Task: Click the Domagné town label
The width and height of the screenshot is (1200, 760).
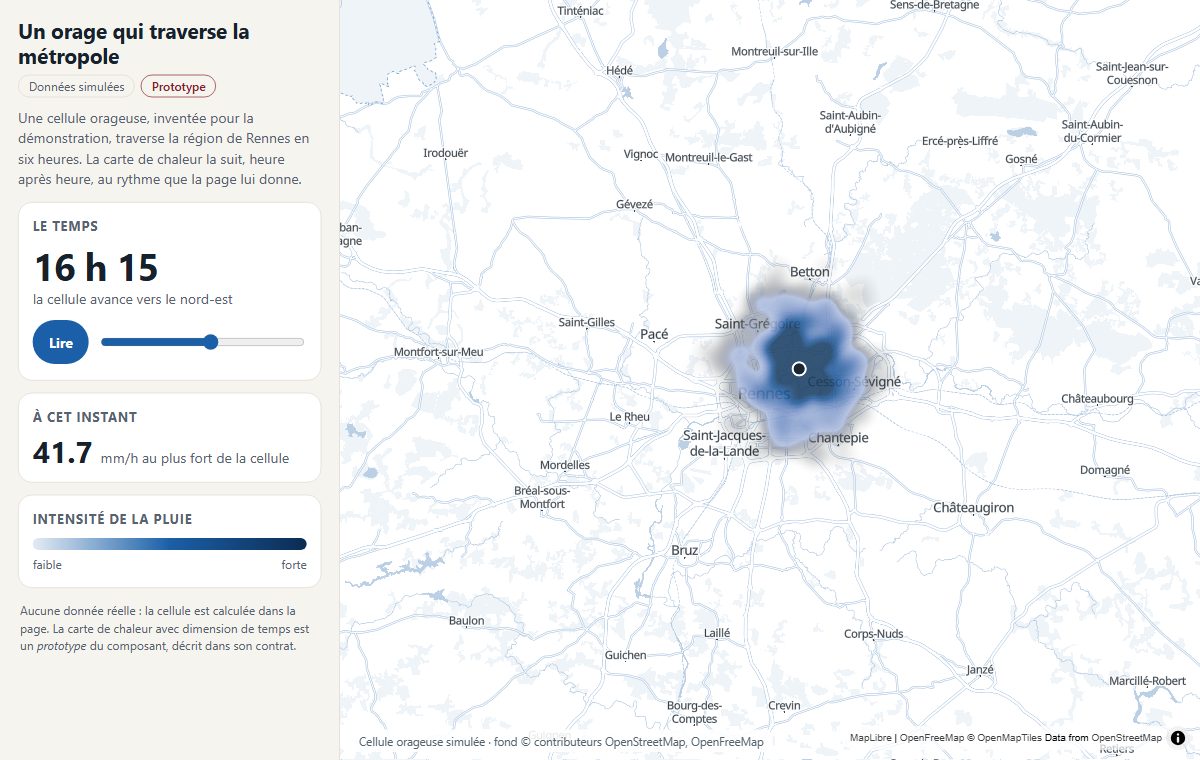Action: [x=1105, y=469]
